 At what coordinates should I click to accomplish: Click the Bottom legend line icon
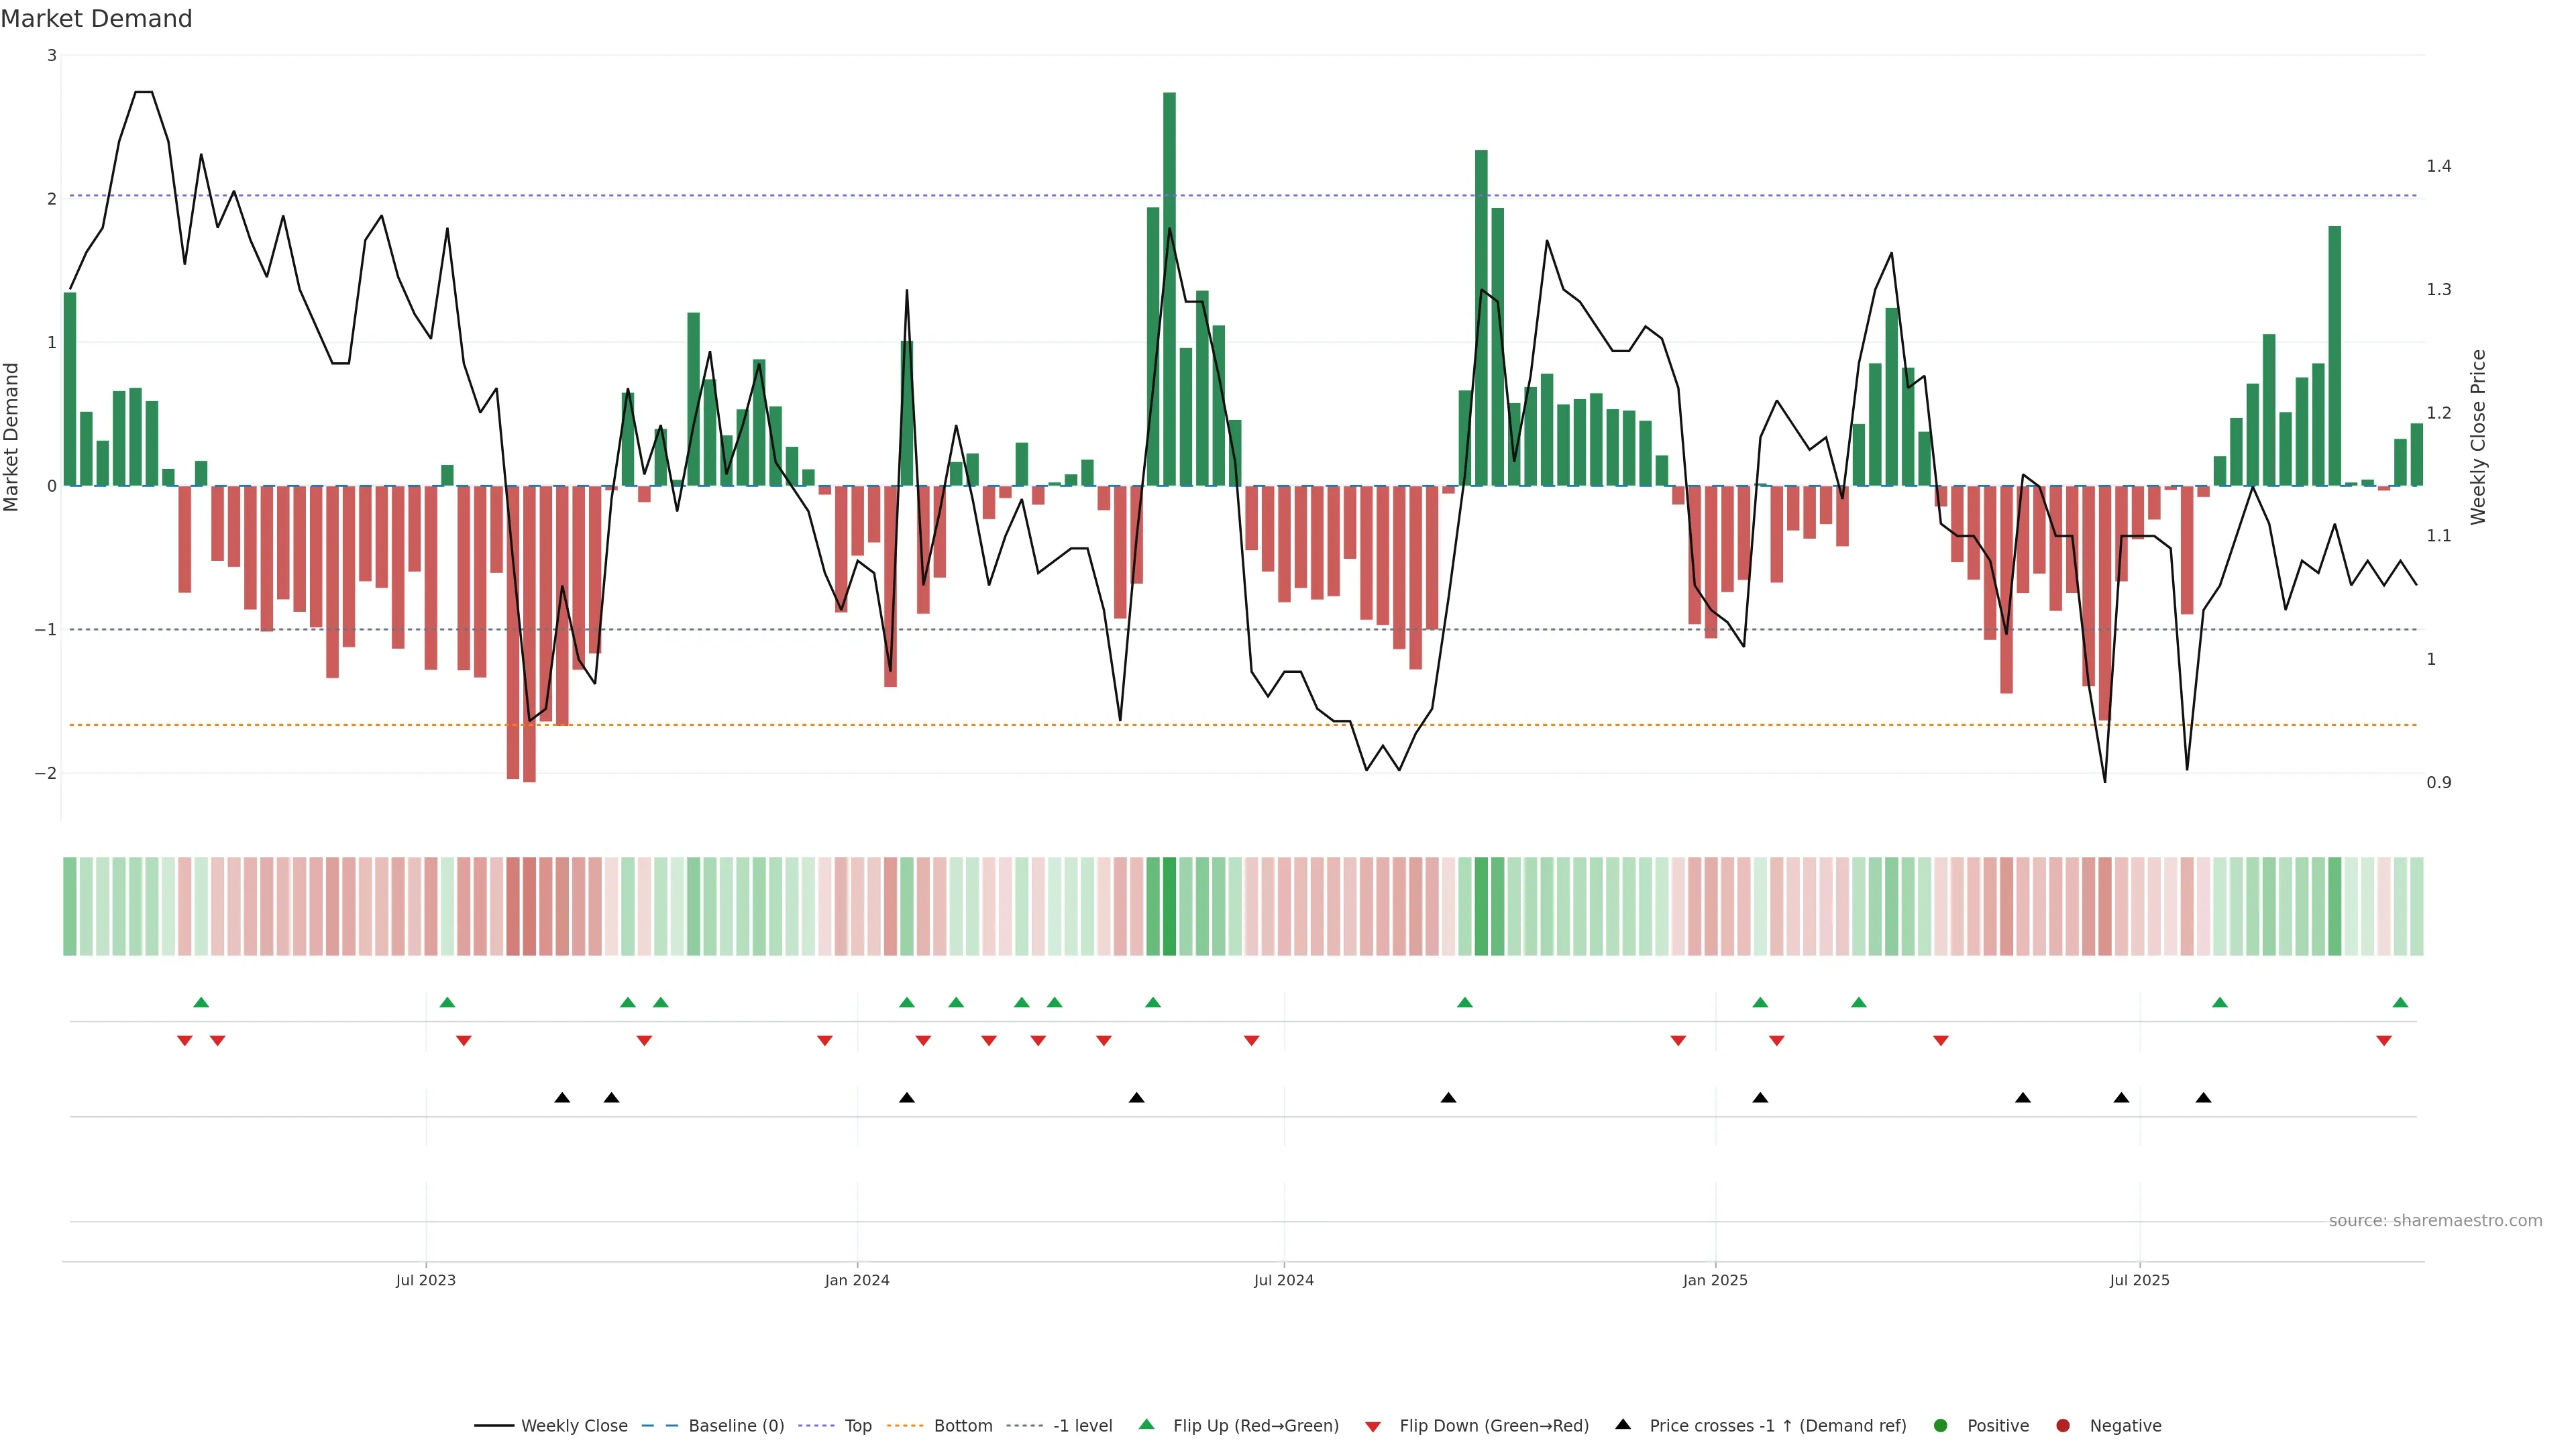click(x=907, y=1426)
